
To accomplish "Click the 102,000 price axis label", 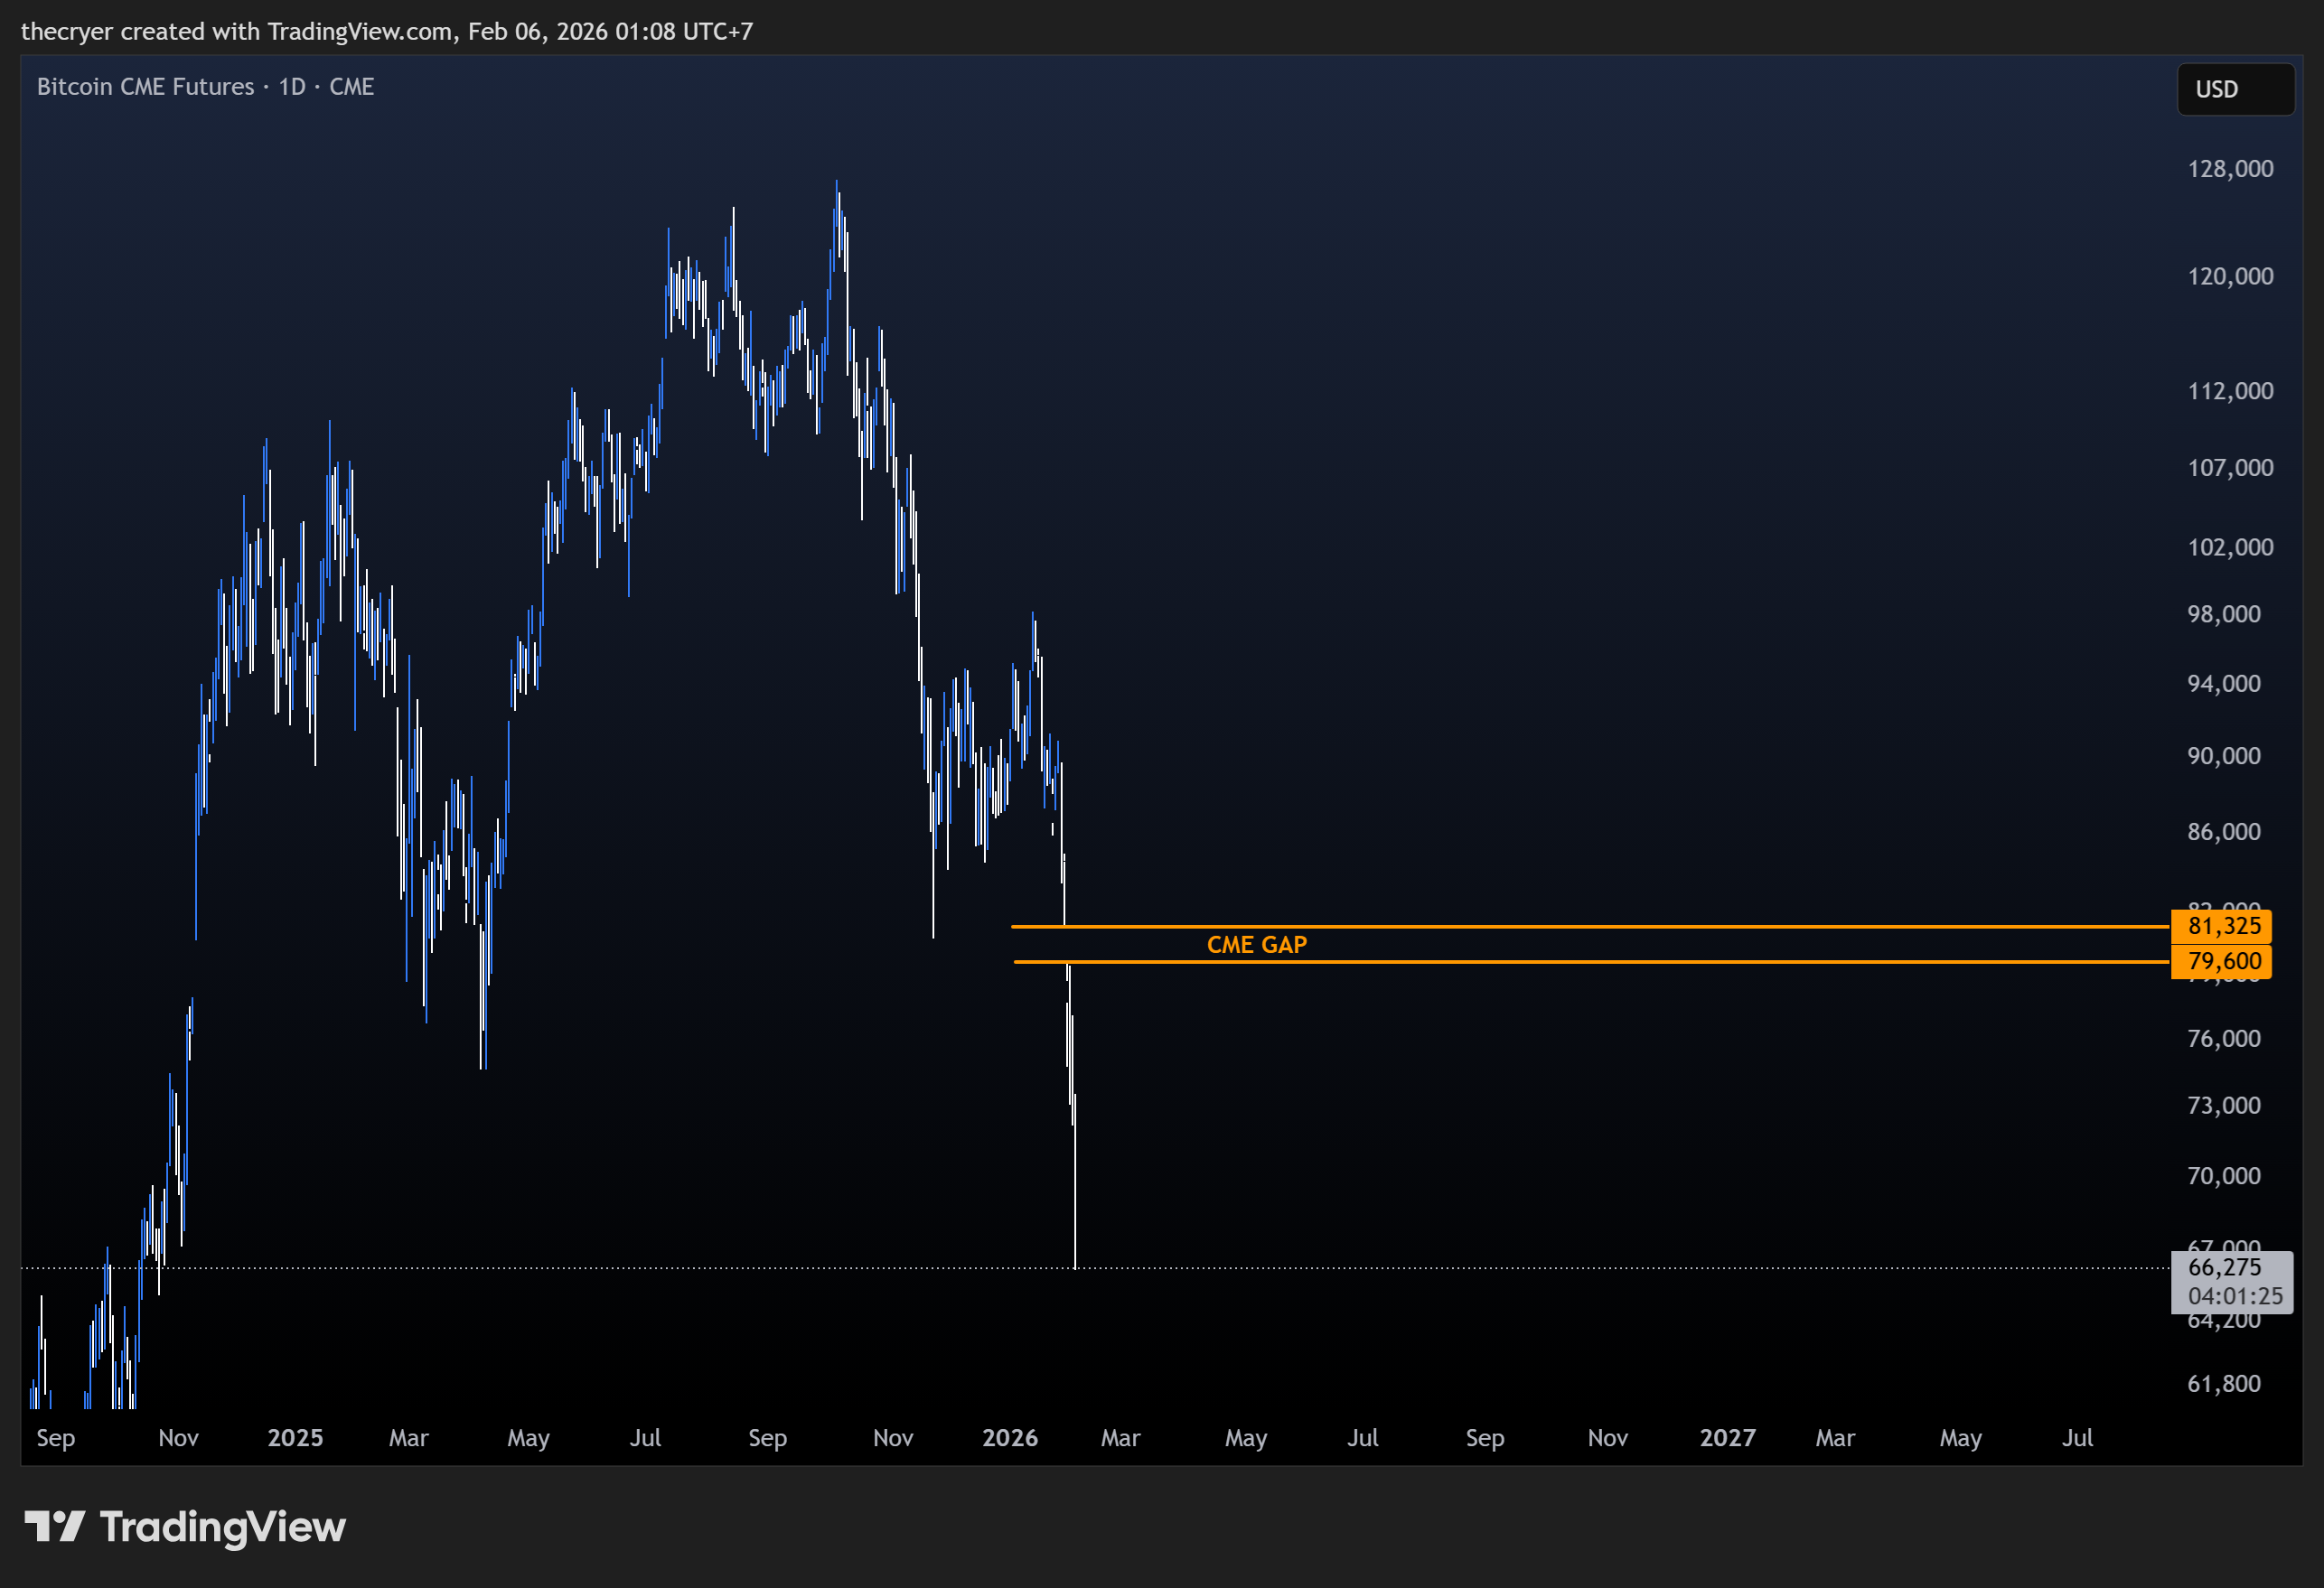I will tap(2230, 547).
